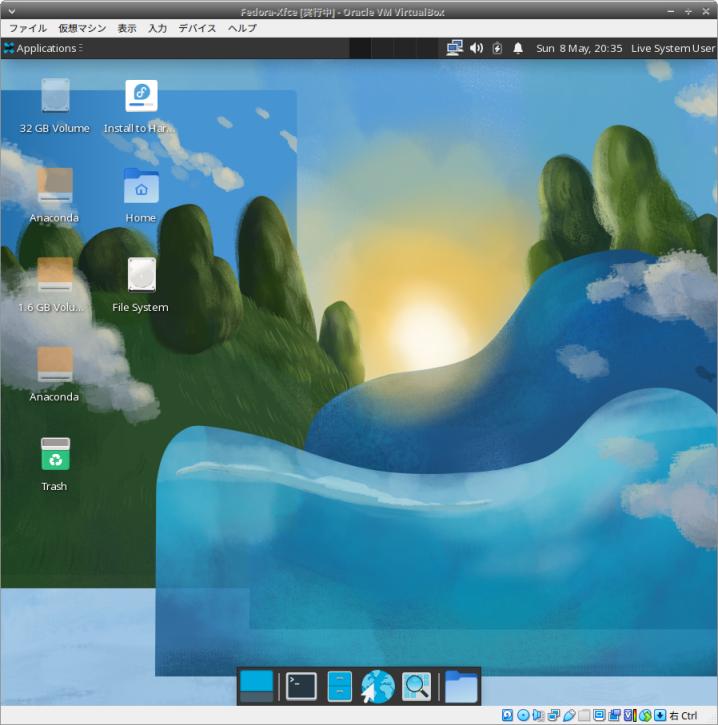Launch the Install to Hard Drive icon
This screenshot has width=718, height=725.
[x=141, y=96]
